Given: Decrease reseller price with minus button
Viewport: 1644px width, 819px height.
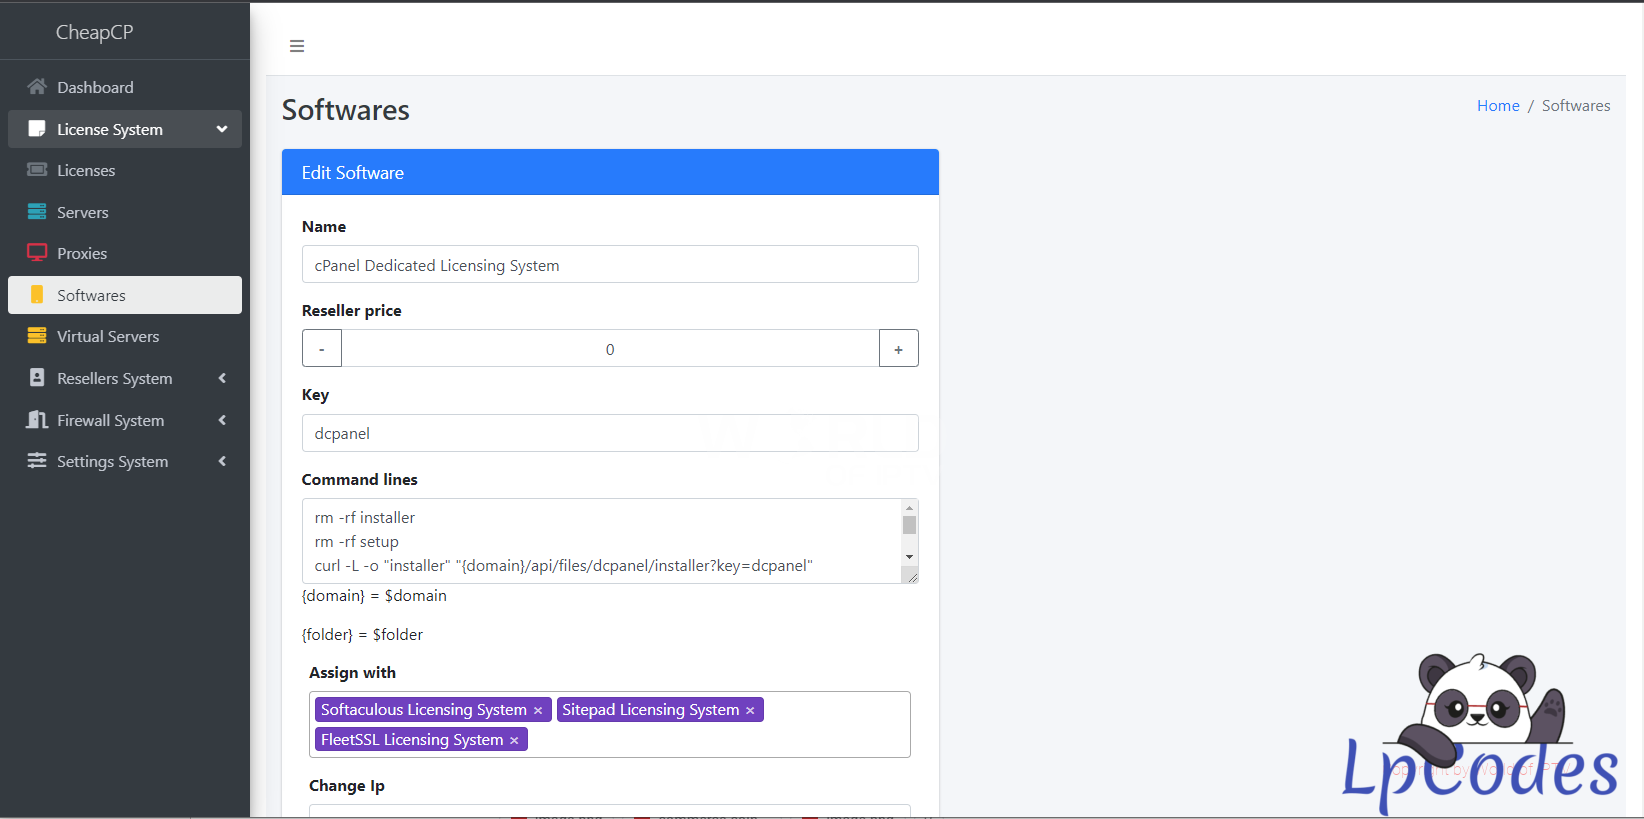Looking at the screenshot, I should click(x=322, y=349).
